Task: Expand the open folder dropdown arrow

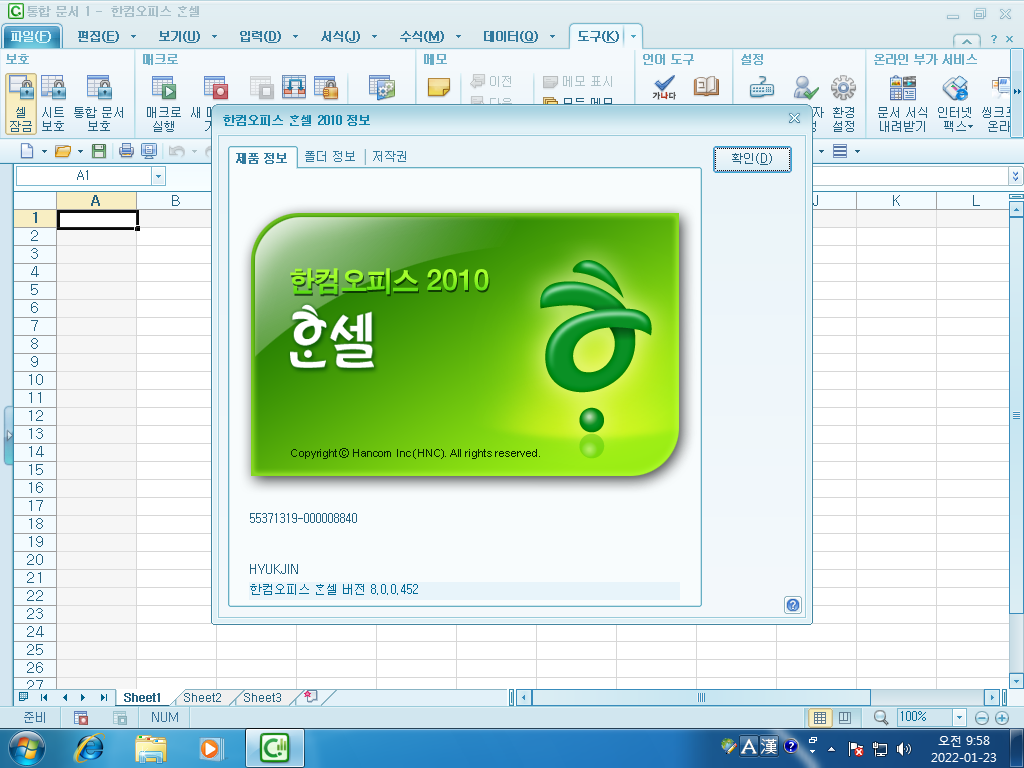Action: pyautogui.click(x=80, y=152)
